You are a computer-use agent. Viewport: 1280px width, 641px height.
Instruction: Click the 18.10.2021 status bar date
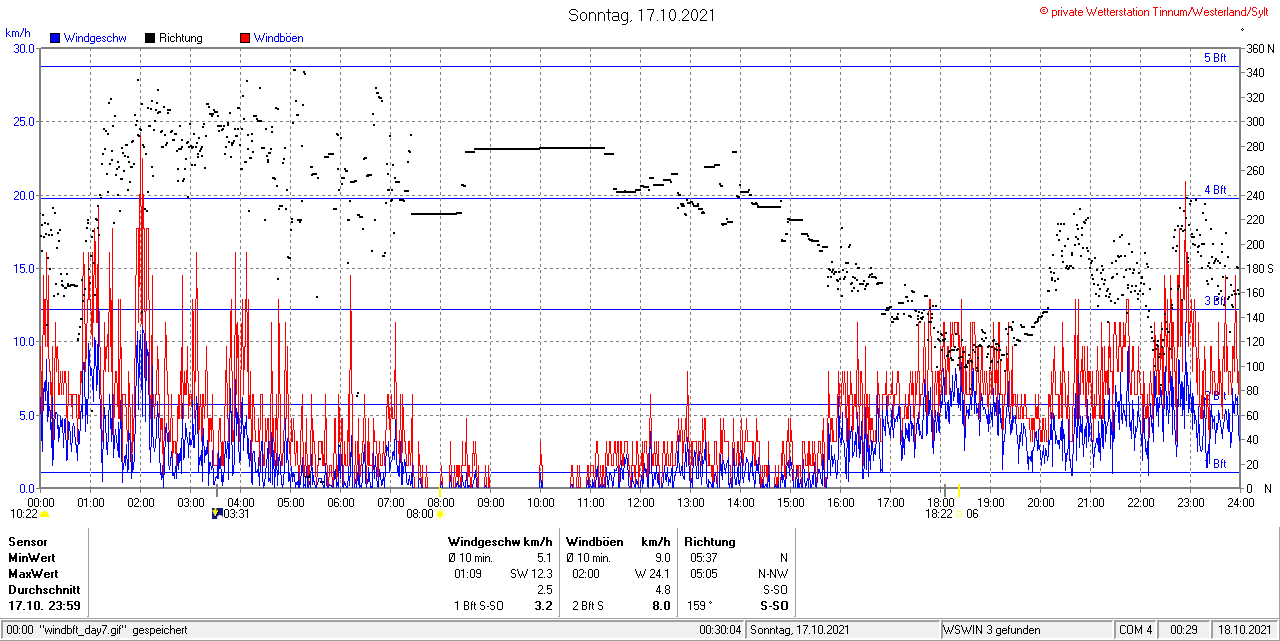pyautogui.click(x=1243, y=630)
